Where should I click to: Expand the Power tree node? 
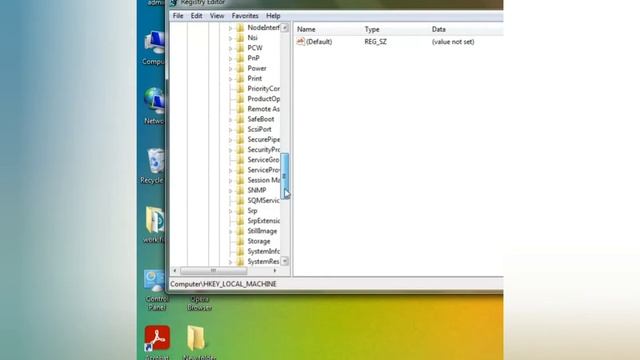tap(230, 69)
